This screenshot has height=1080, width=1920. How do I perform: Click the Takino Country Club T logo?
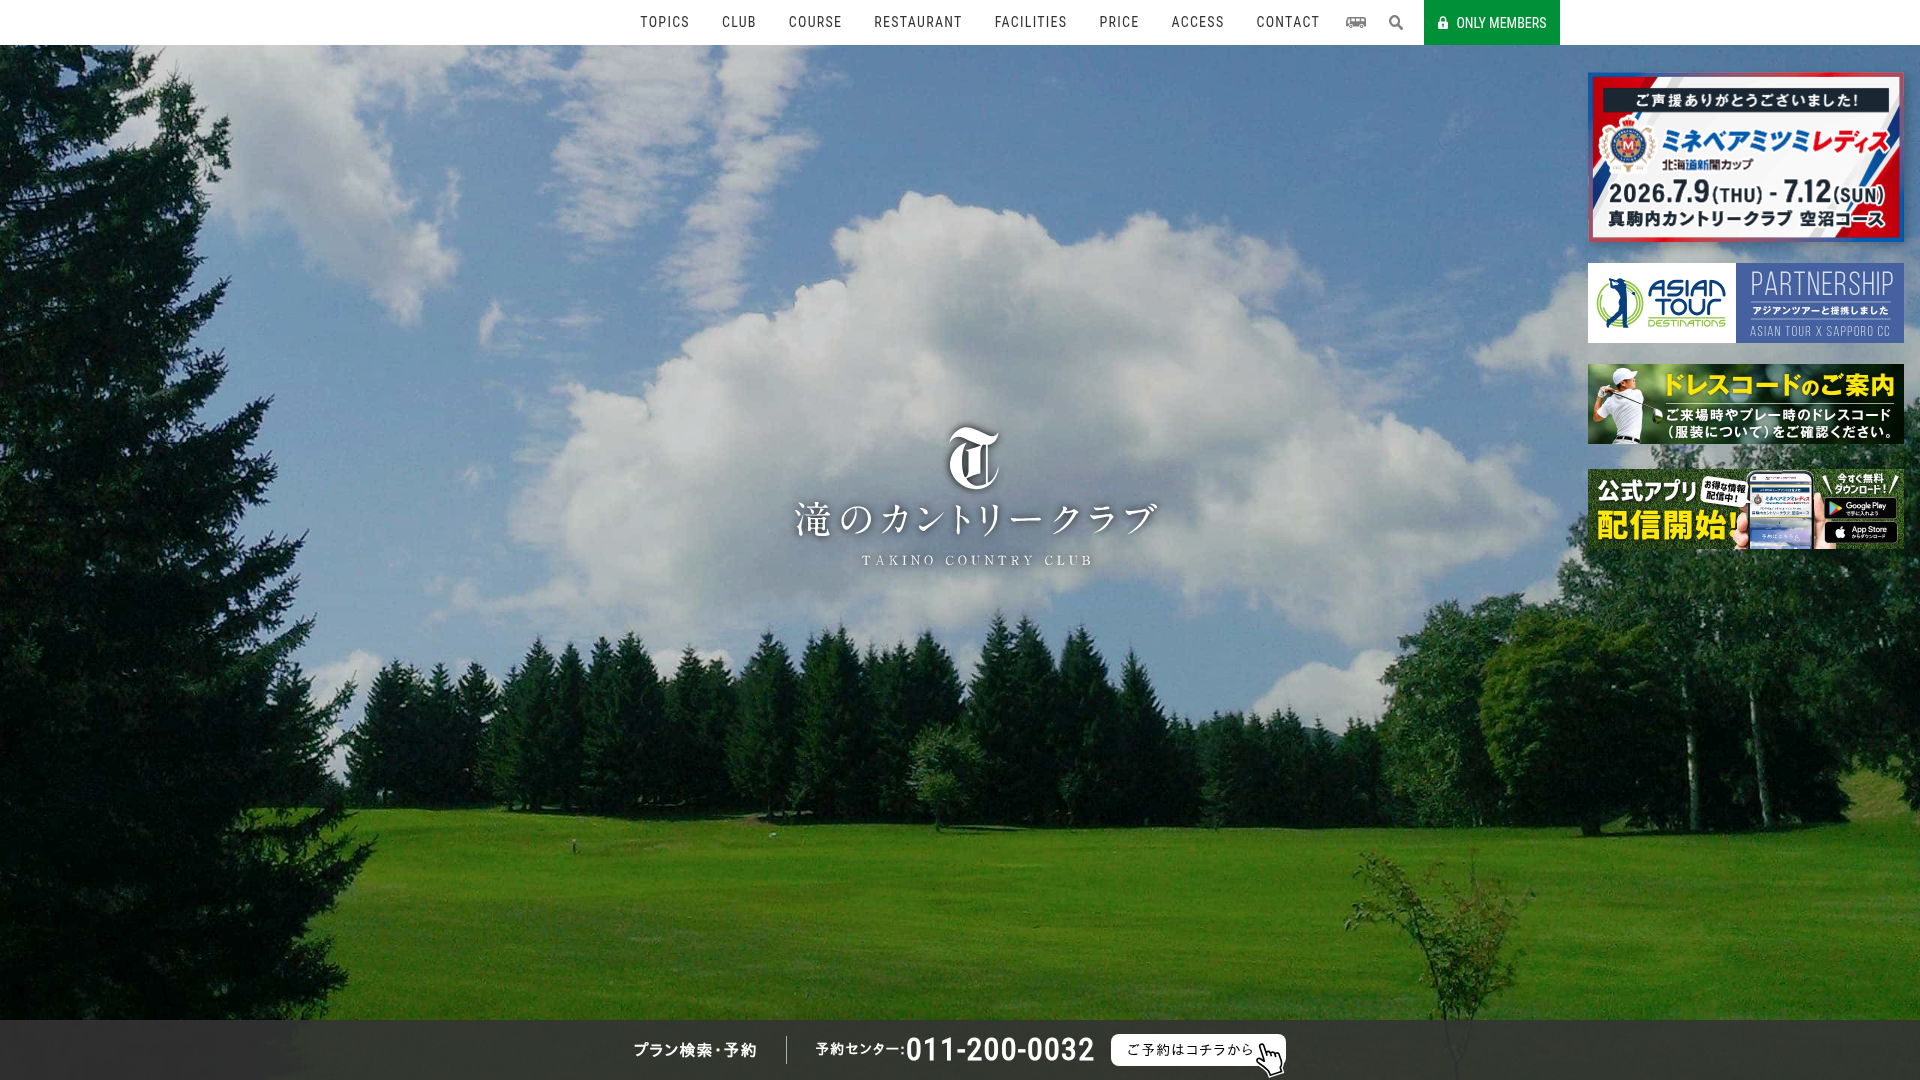point(974,458)
